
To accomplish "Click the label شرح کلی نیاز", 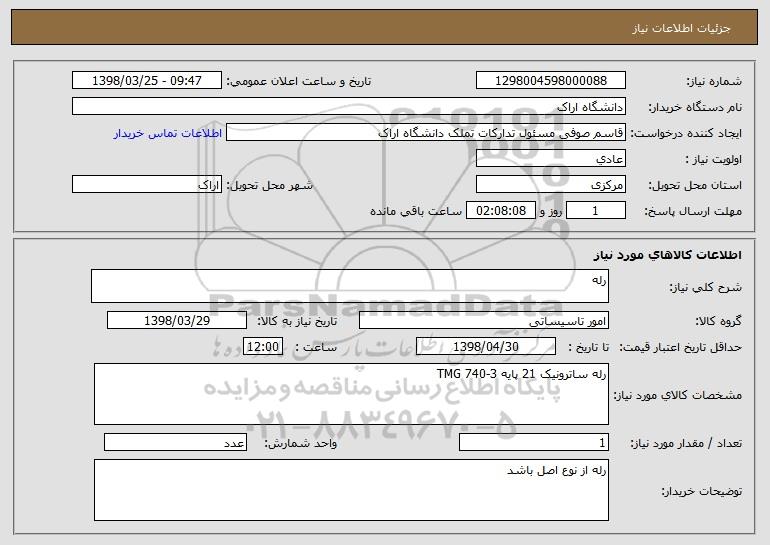I will click(706, 287).
